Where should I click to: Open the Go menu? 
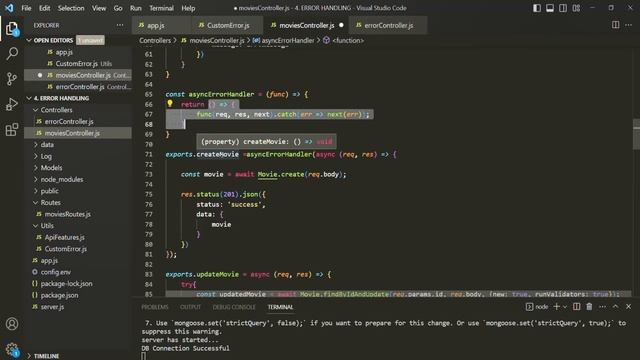click(x=118, y=8)
